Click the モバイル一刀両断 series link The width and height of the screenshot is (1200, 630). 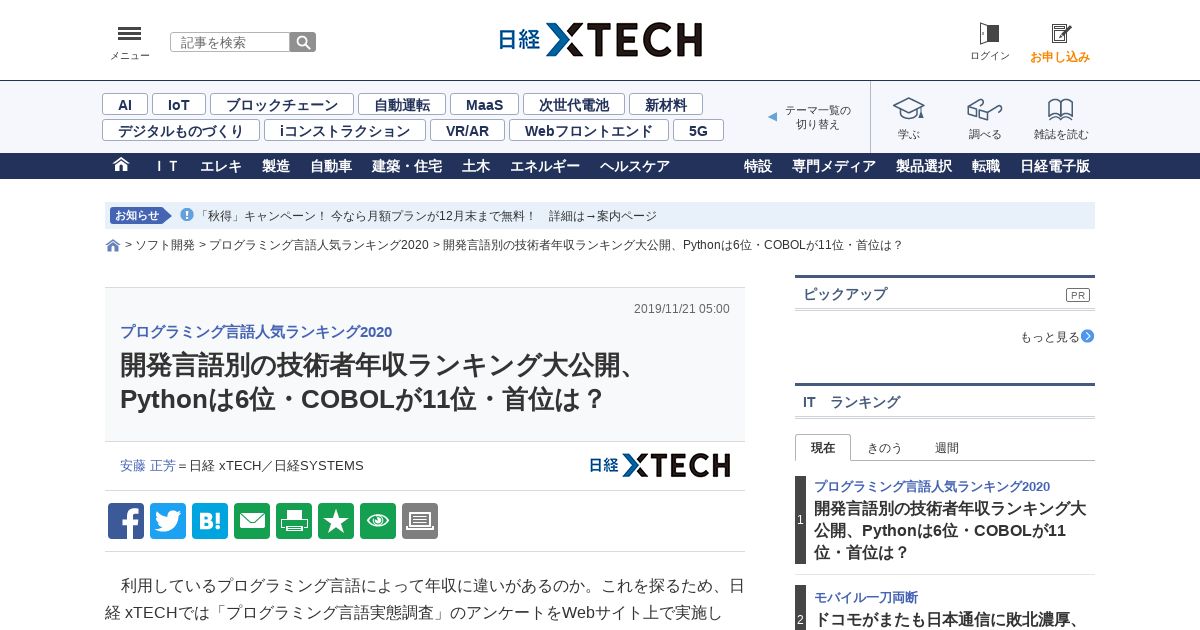[x=866, y=597]
